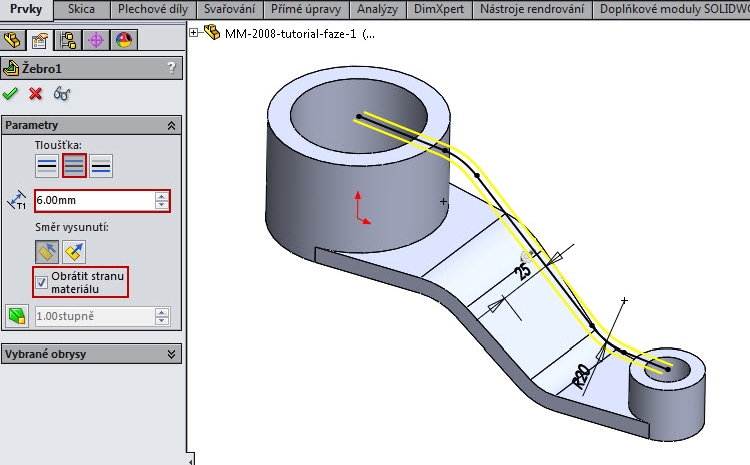Confirm the rib with the green checkmark

(10, 93)
